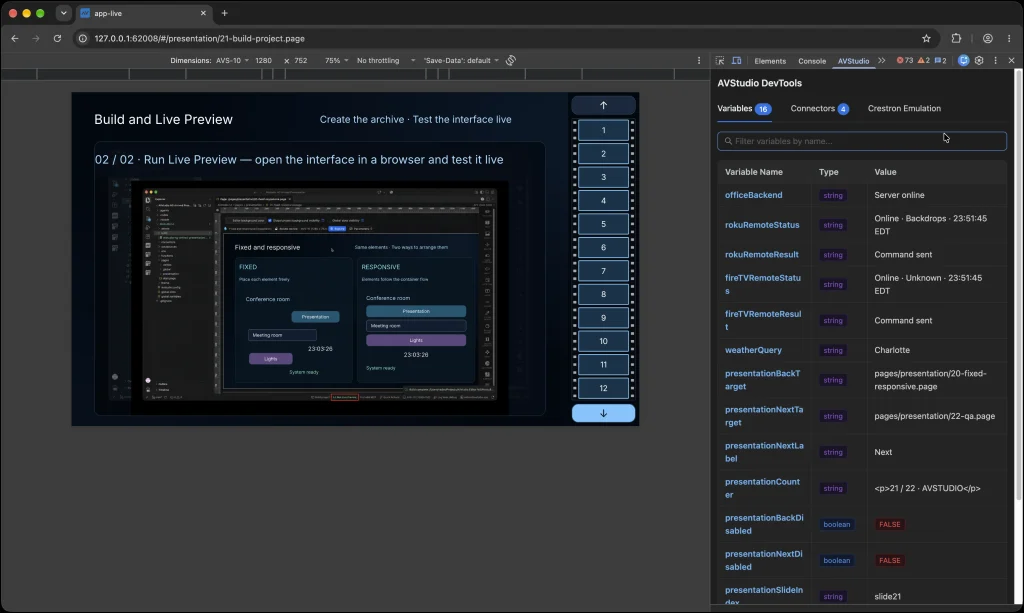This screenshot has width=1024, height=613.
Task: Open the Dimensions AVS-10 device dropdown
Action: point(232,61)
